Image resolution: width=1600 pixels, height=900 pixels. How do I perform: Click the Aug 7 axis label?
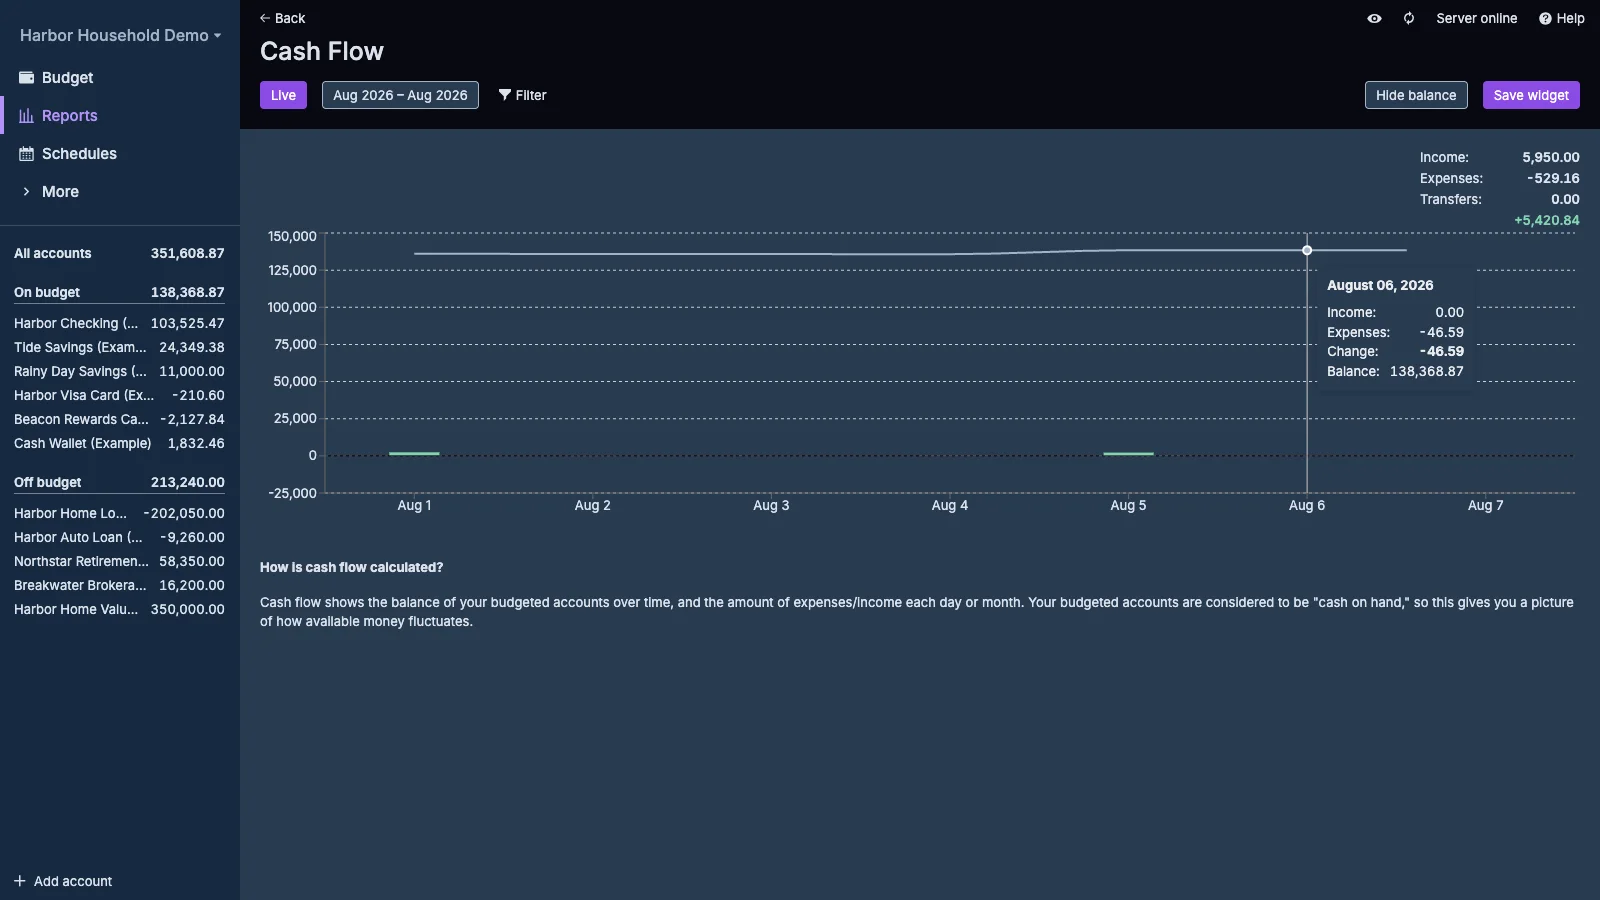click(1485, 505)
